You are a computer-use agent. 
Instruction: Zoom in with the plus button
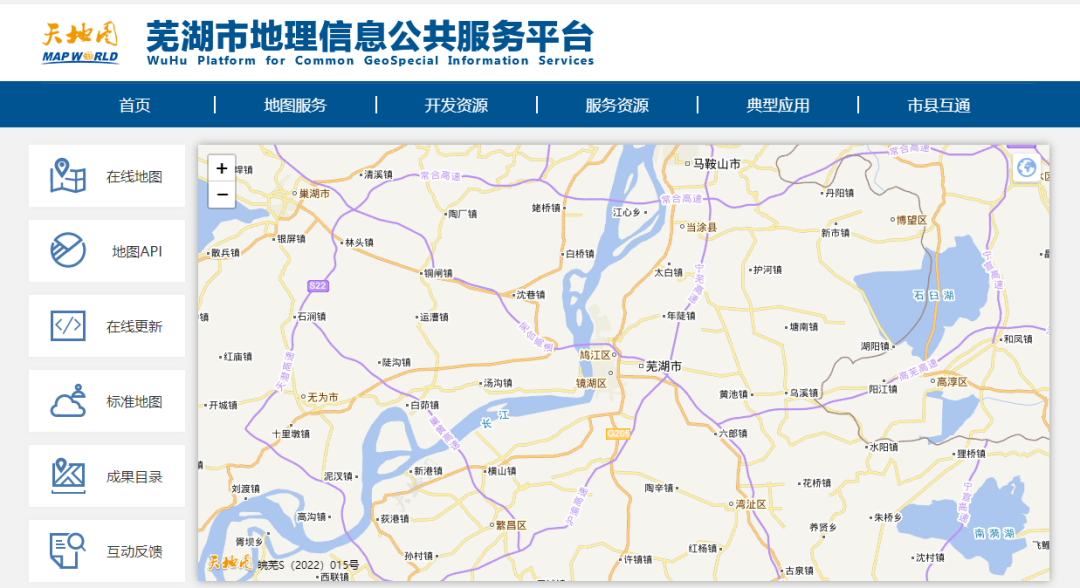point(222,169)
